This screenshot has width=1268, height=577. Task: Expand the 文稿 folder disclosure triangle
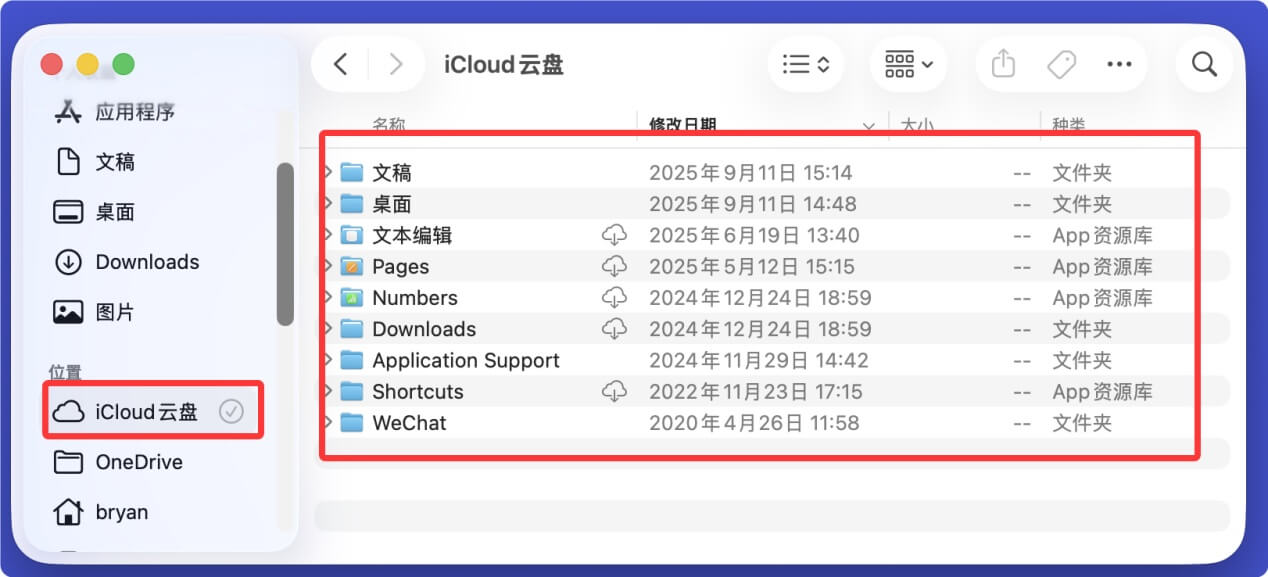point(329,171)
